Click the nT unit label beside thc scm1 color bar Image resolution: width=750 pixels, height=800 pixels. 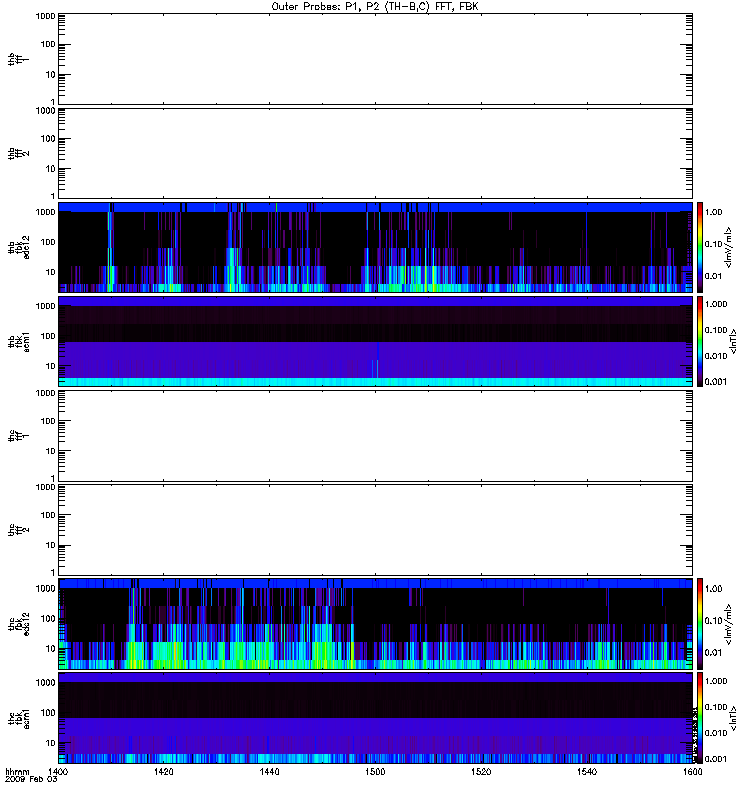coord(733,718)
